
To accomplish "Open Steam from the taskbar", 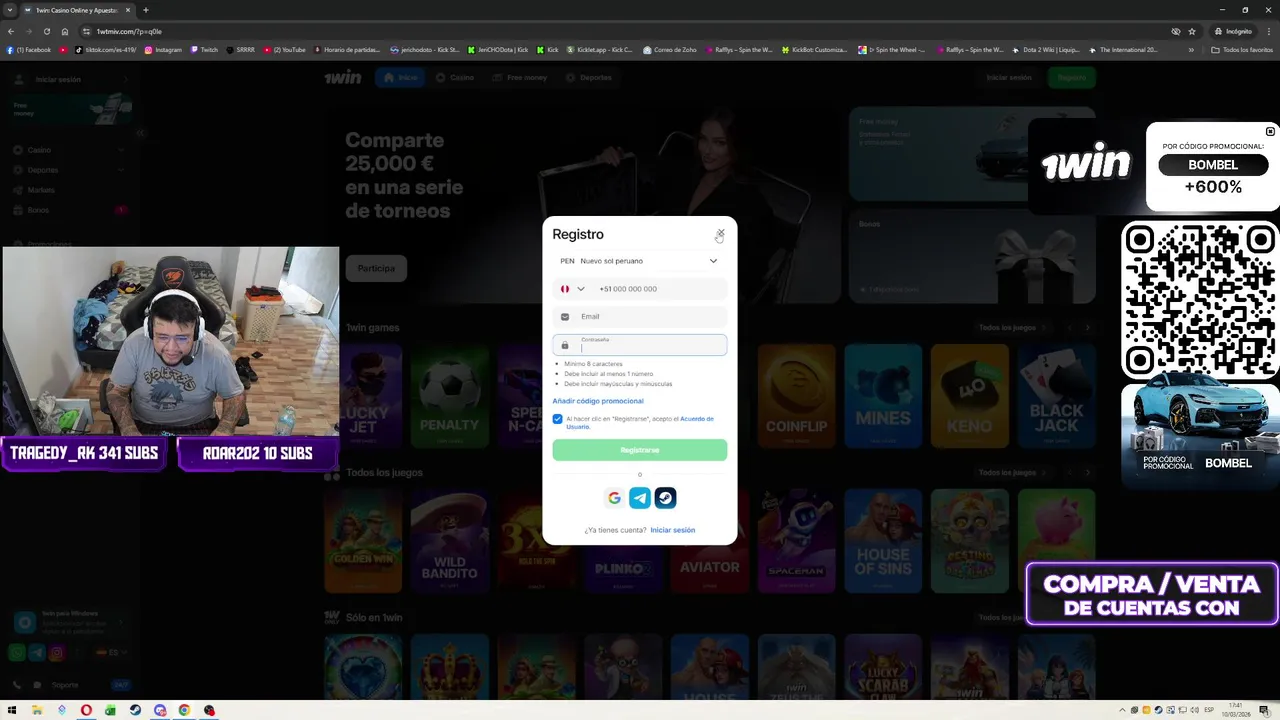I will pyautogui.click(x=135, y=710).
